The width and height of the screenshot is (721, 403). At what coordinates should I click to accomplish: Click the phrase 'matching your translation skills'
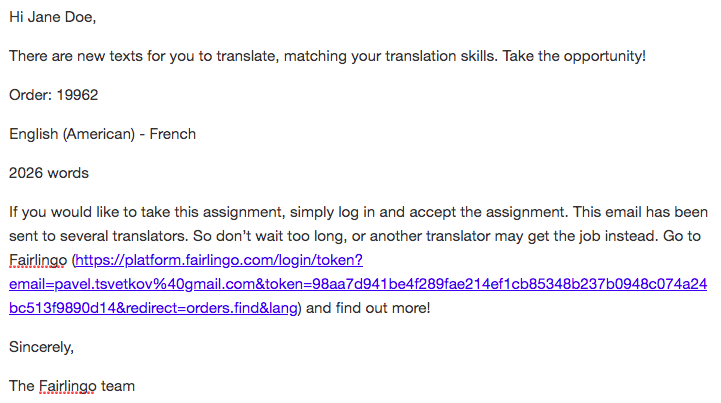pos(389,56)
